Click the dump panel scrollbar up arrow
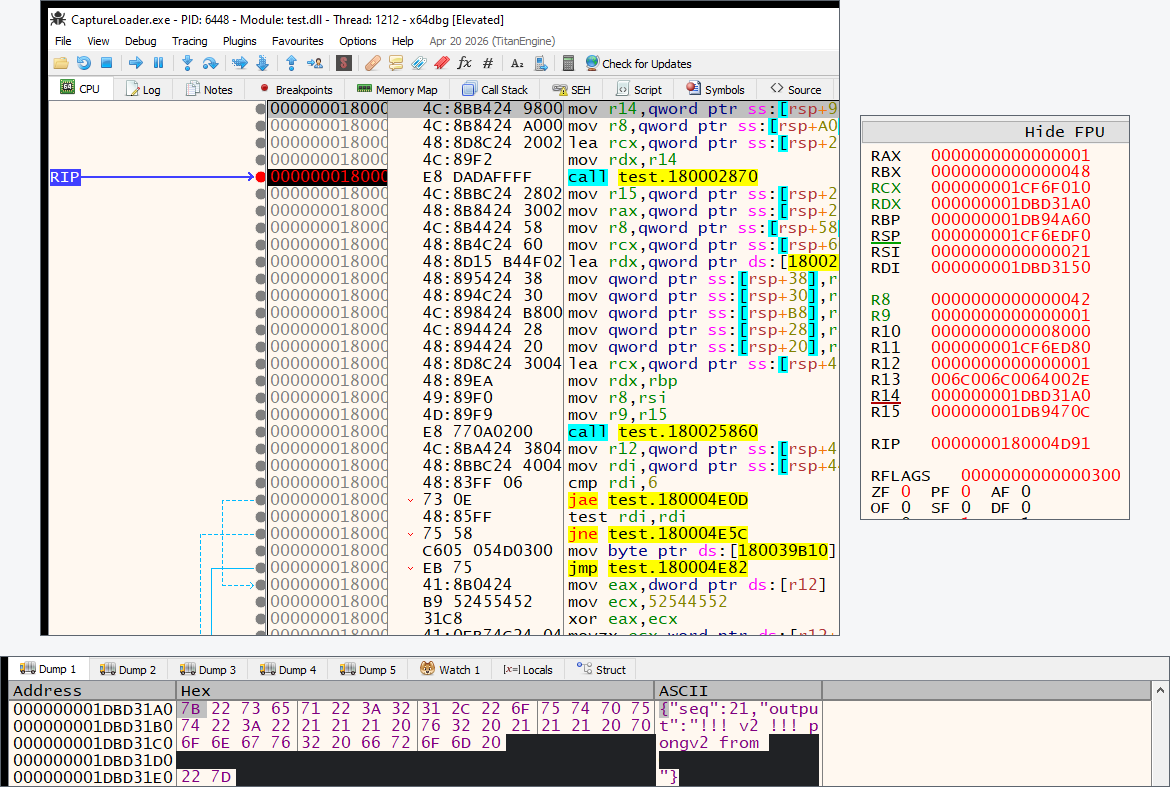 pyautogui.click(x=1160, y=691)
